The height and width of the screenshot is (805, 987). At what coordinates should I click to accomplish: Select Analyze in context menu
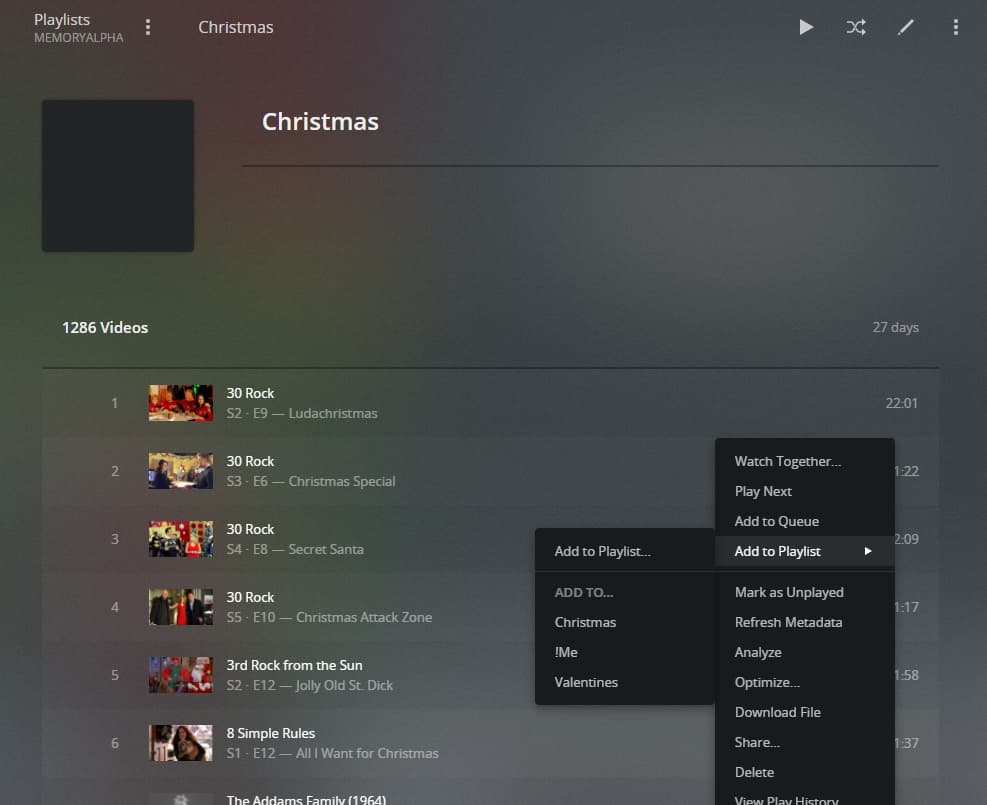point(804,652)
